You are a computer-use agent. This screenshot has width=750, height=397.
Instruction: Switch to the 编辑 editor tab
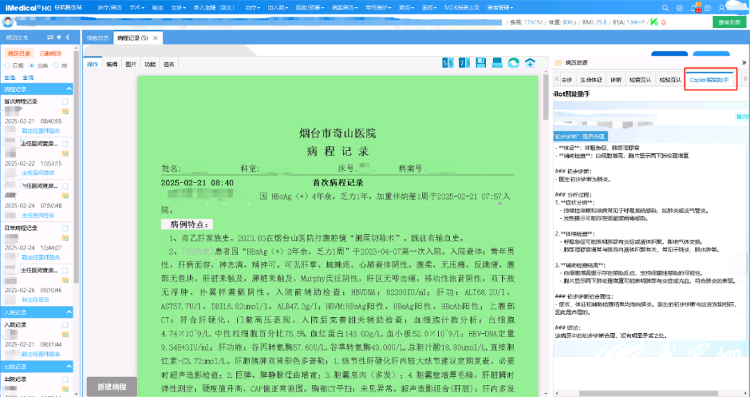[x=111, y=64]
